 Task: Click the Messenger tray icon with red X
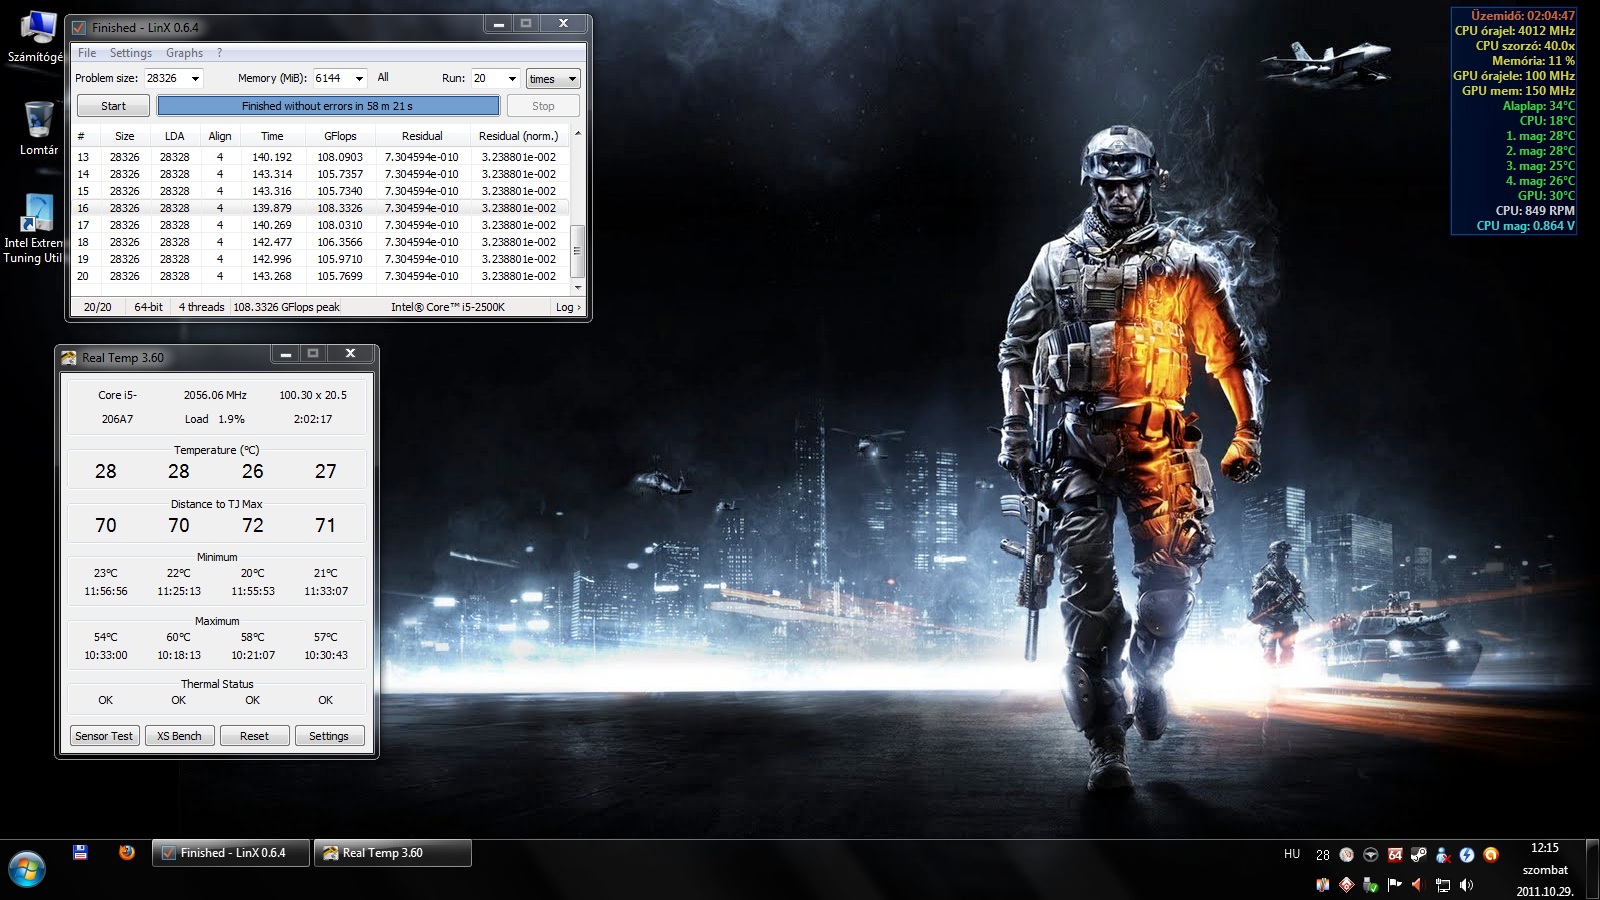[1443, 855]
